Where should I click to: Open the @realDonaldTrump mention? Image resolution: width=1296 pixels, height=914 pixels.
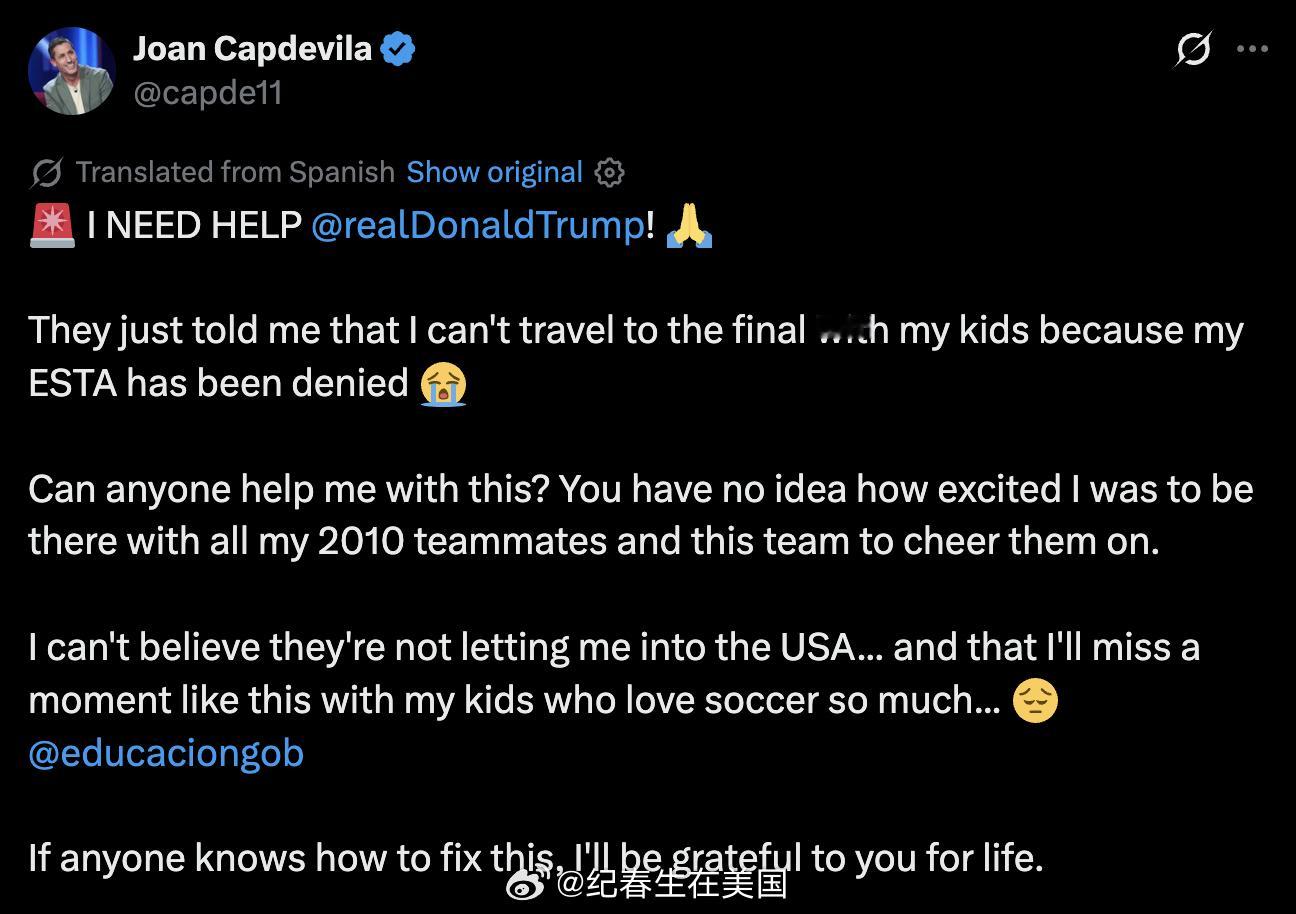(478, 225)
